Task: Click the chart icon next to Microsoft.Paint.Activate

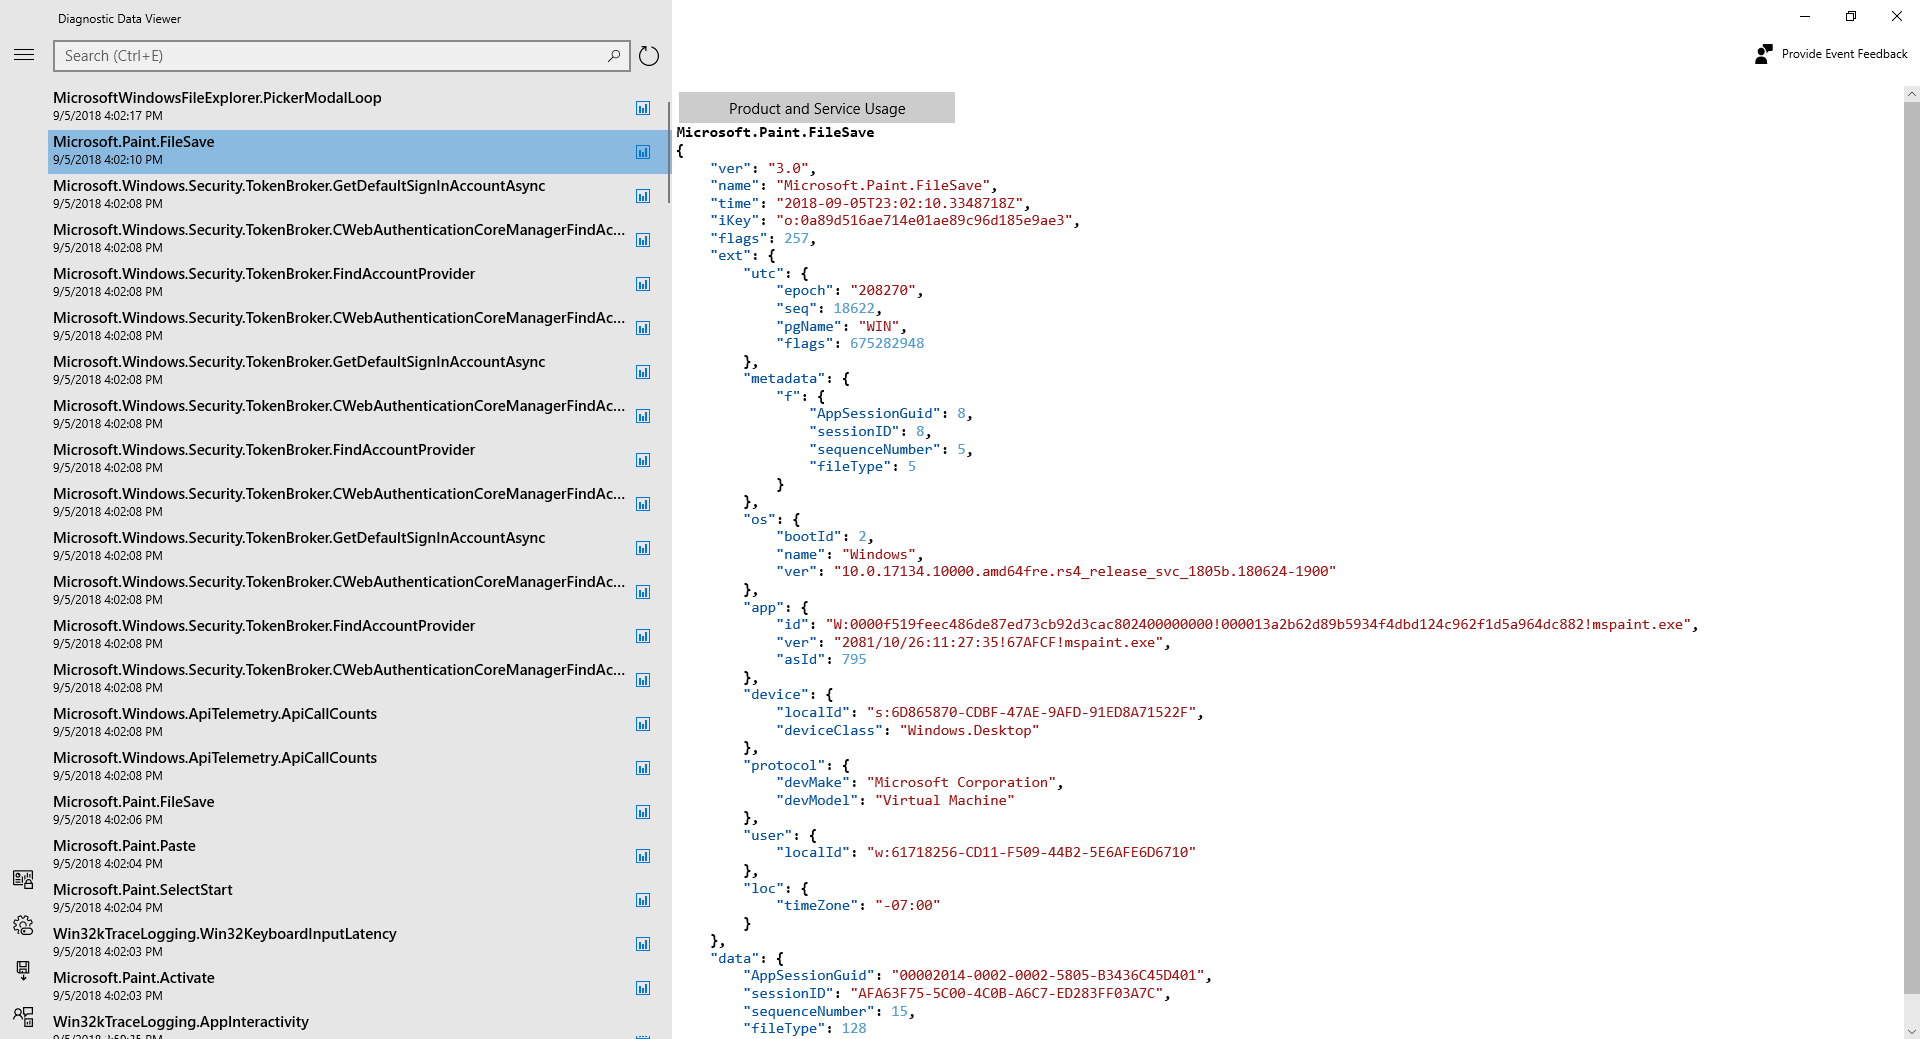Action: click(643, 988)
